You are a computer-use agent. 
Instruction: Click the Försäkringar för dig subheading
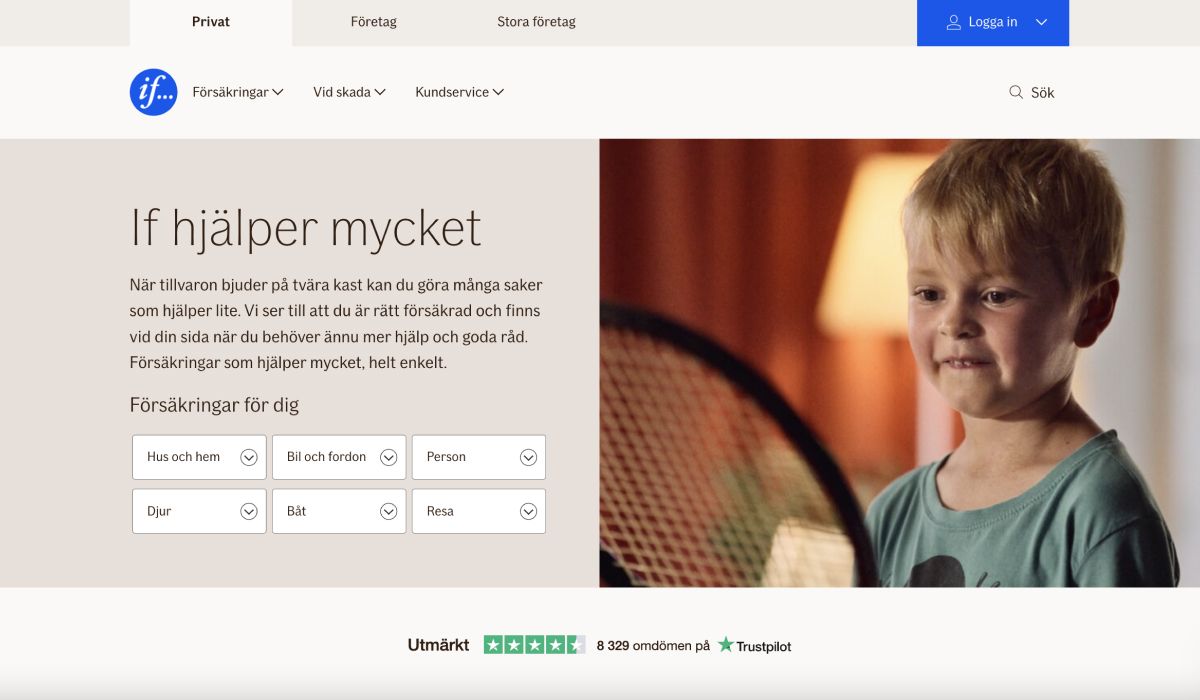click(x=214, y=405)
